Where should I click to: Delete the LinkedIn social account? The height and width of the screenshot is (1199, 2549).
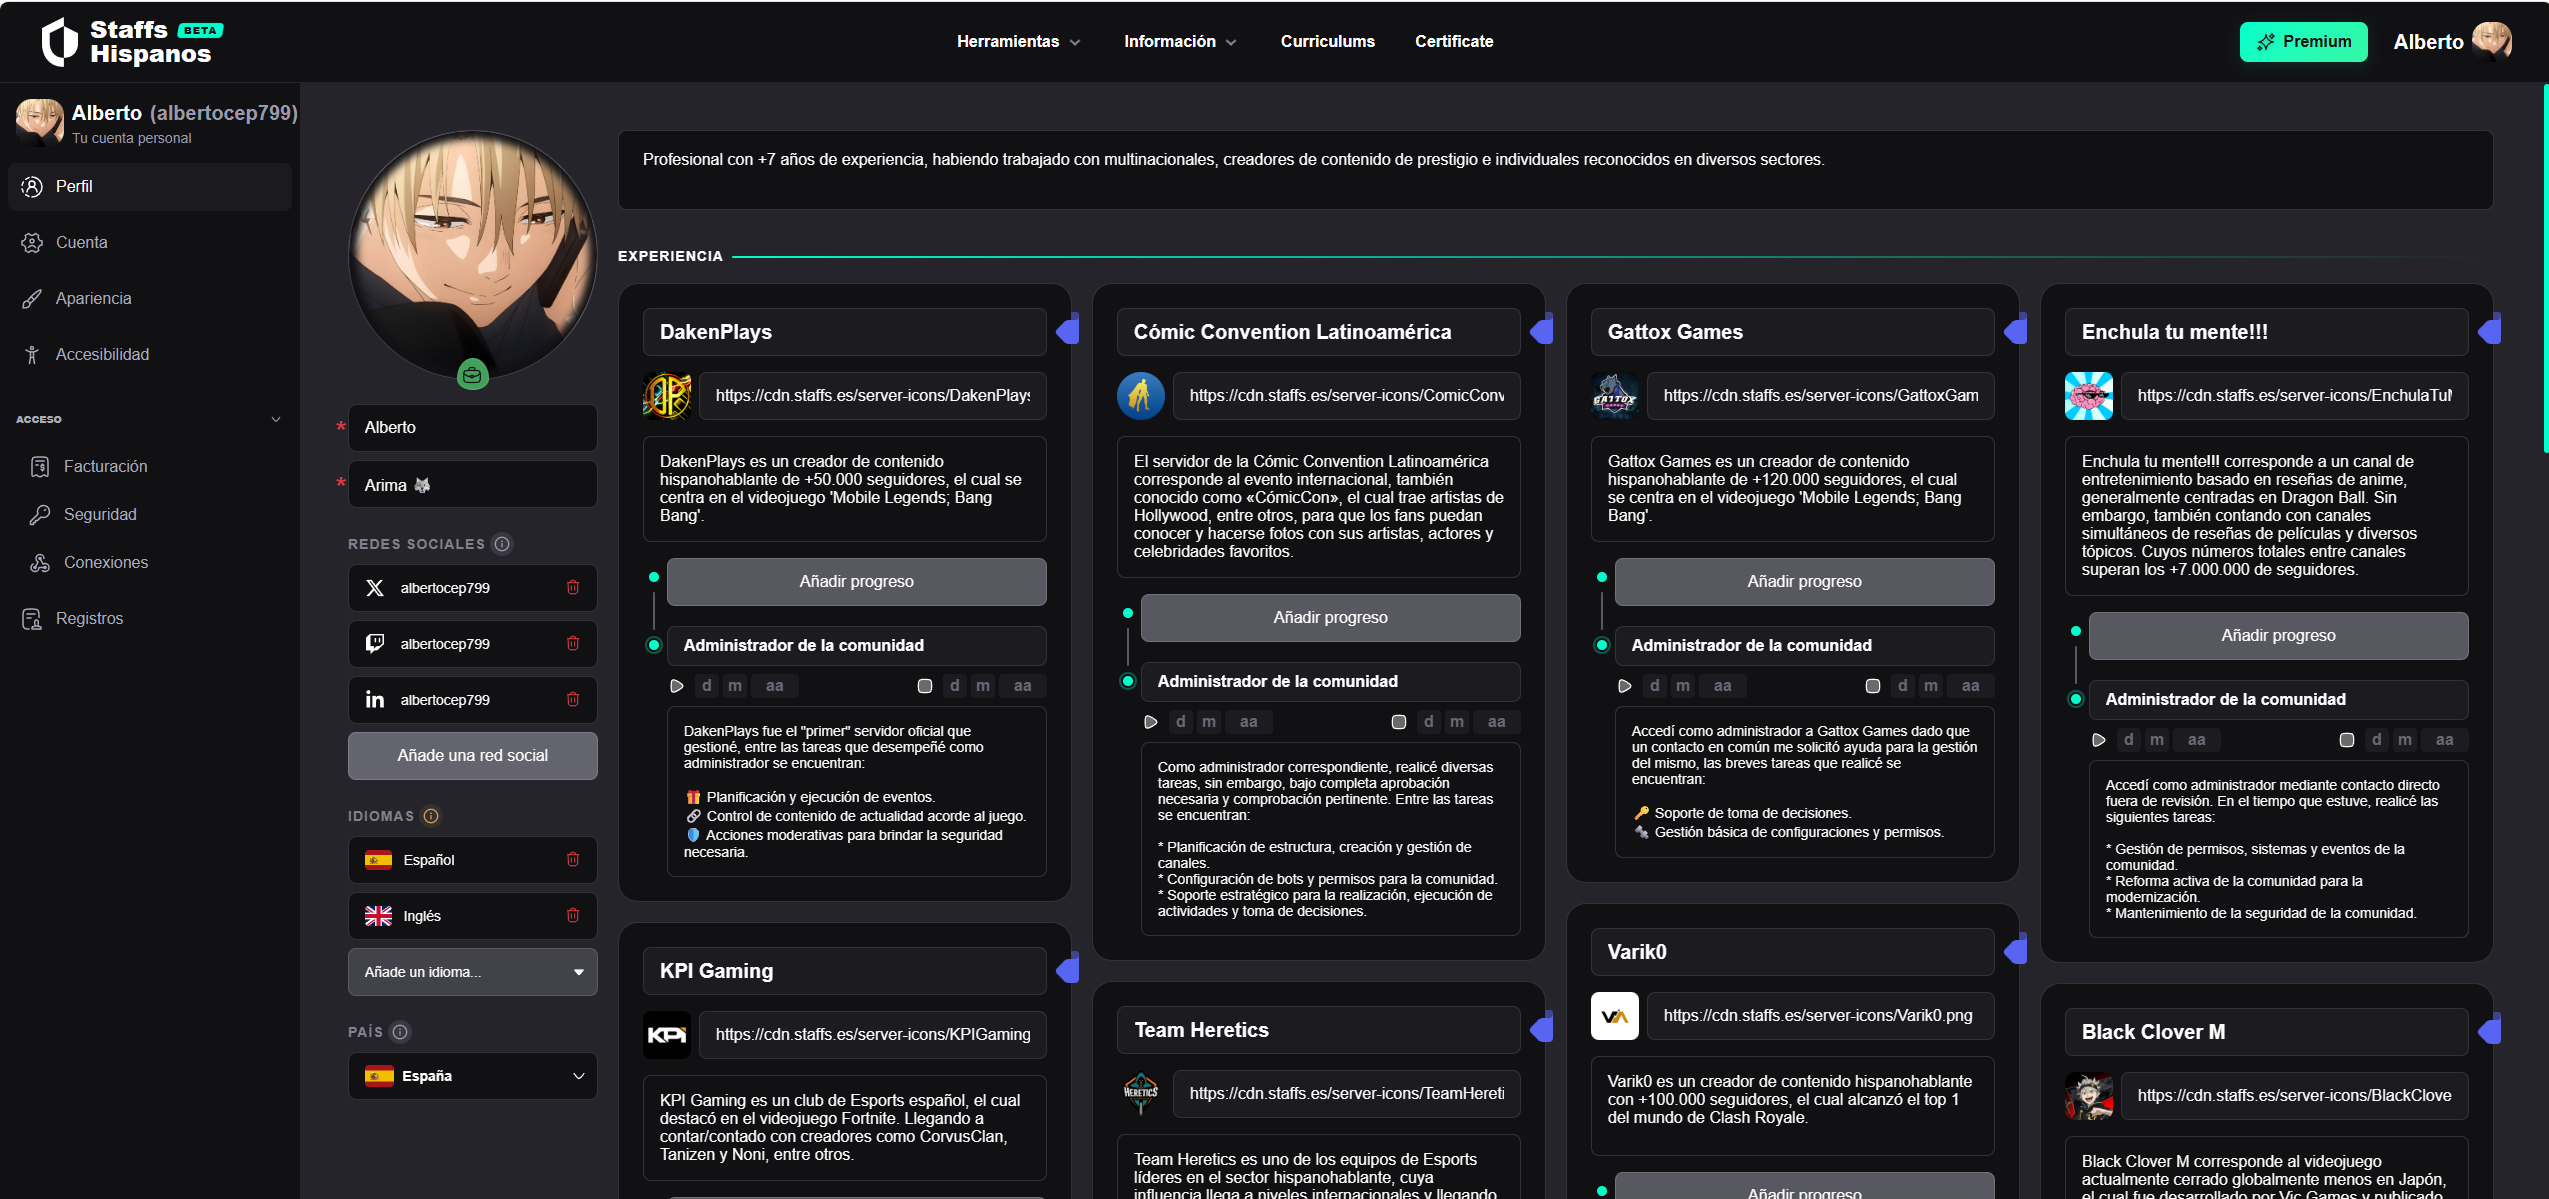(573, 700)
